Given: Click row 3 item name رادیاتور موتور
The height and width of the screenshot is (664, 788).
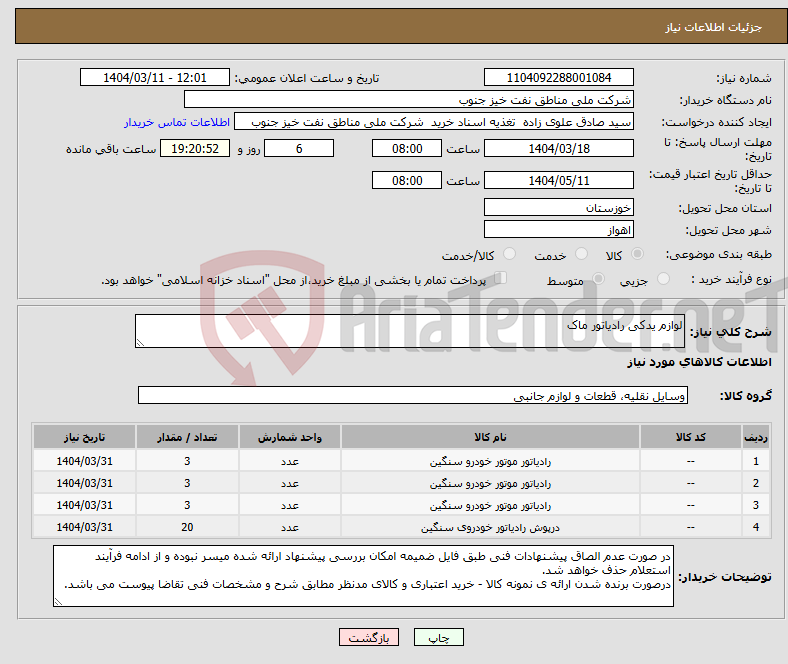Looking at the screenshot, I should (490, 505).
